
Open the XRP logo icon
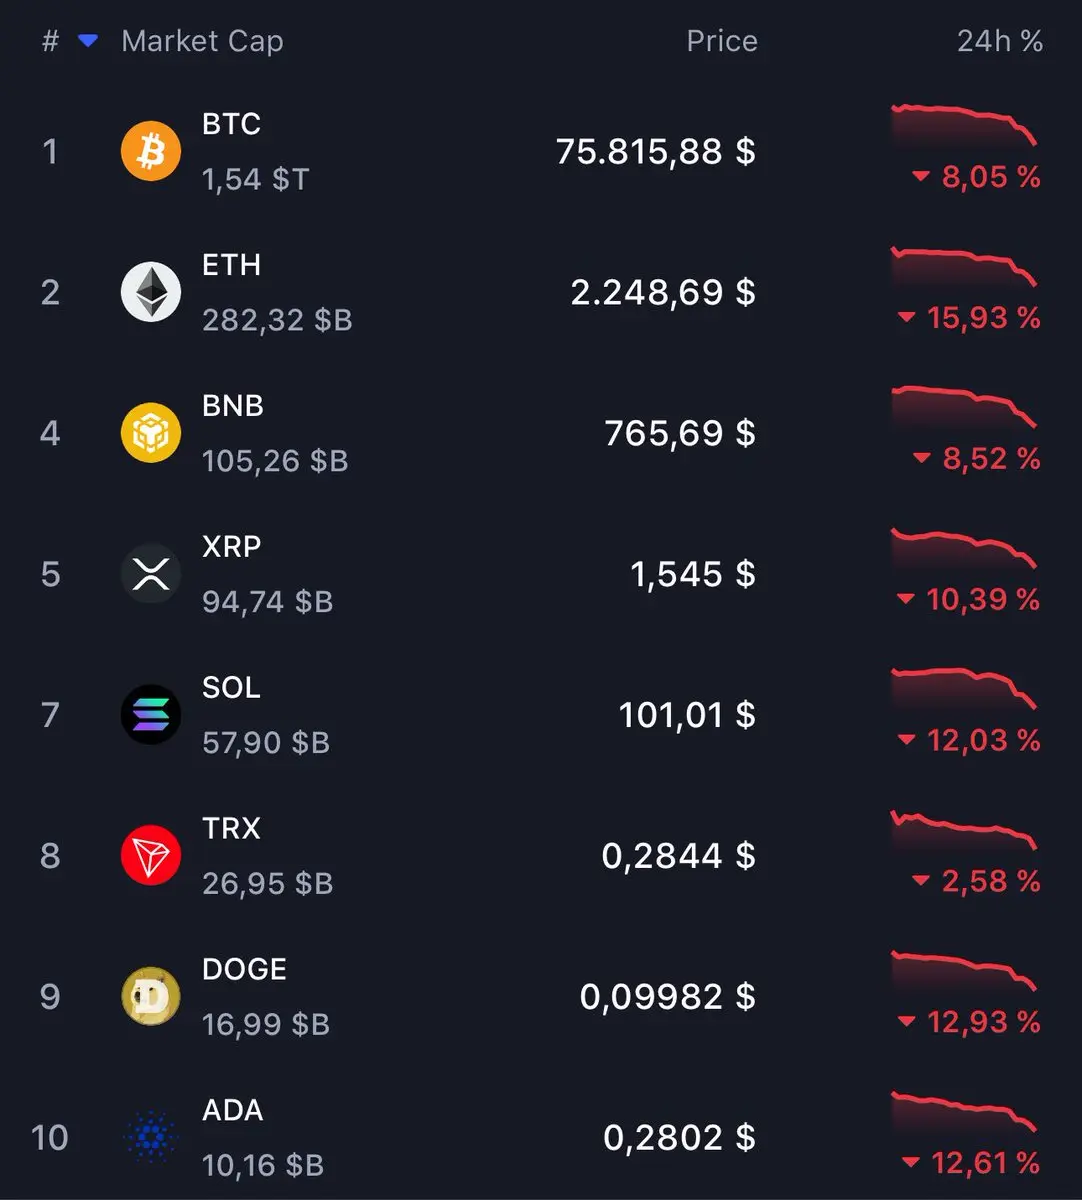tap(151, 574)
